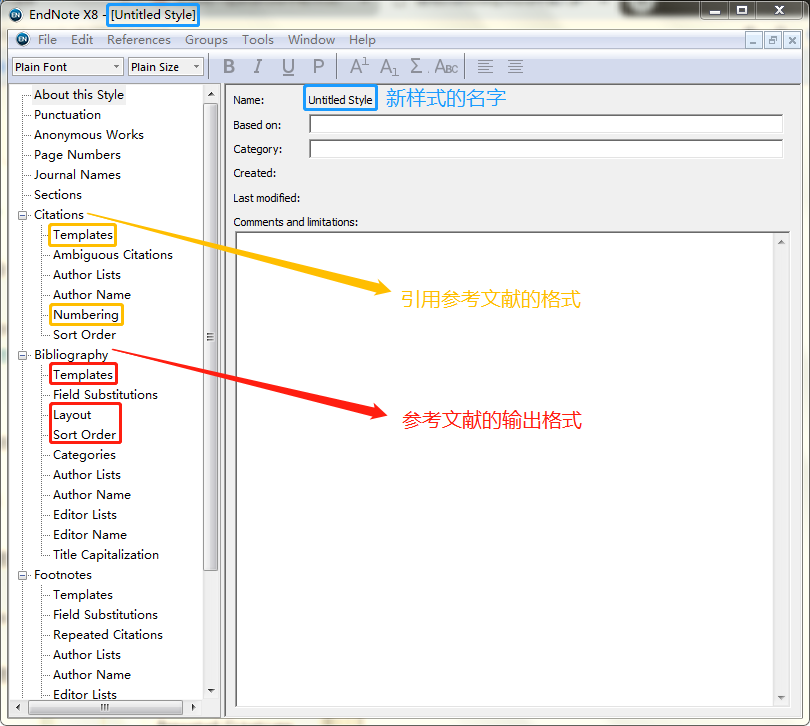Toggle Underline formatting in toolbar
This screenshot has height=726, width=810.
[x=288, y=67]
